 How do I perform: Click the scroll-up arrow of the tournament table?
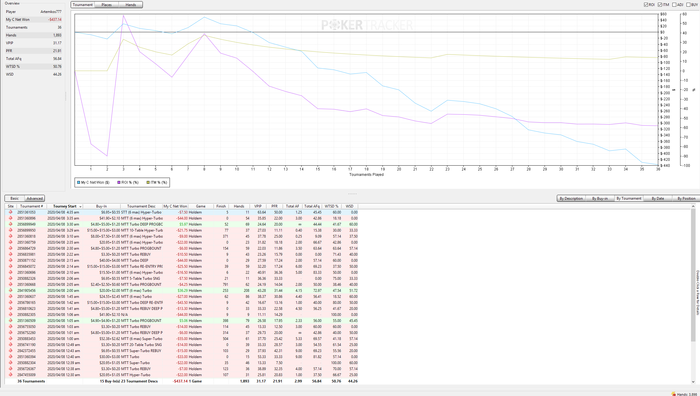(693, 207)
